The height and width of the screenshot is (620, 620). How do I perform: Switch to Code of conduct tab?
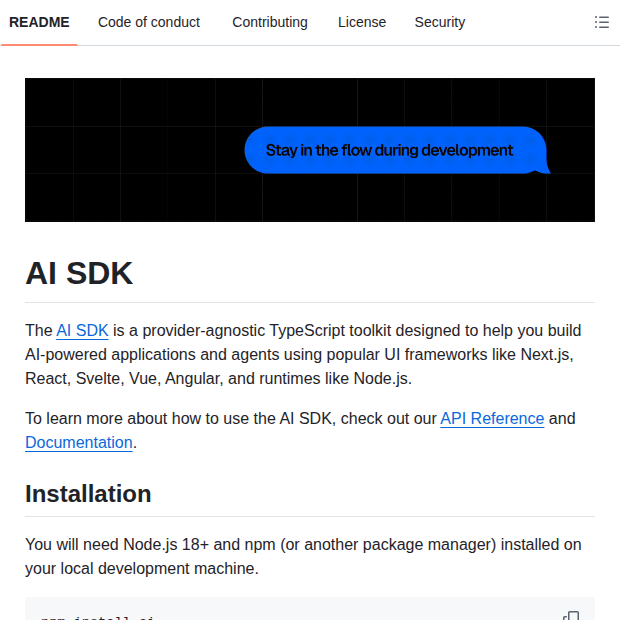click(x=149, y=23)
